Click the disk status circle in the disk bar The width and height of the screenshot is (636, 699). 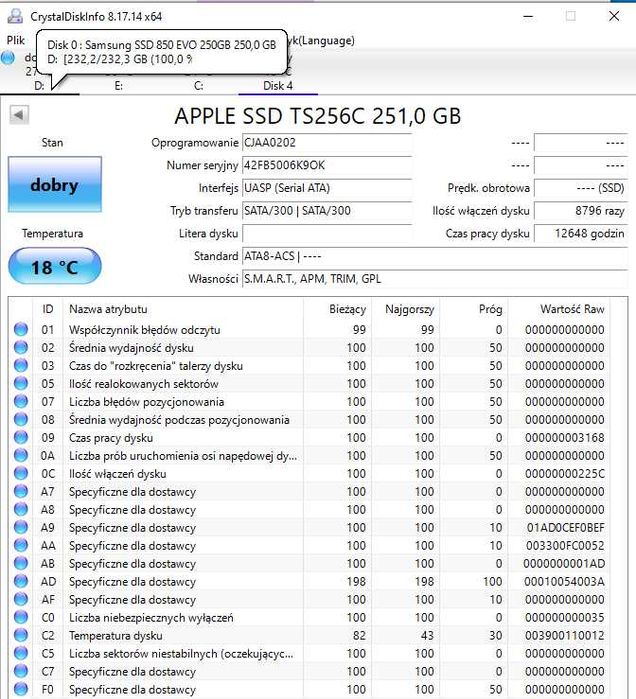8,58
